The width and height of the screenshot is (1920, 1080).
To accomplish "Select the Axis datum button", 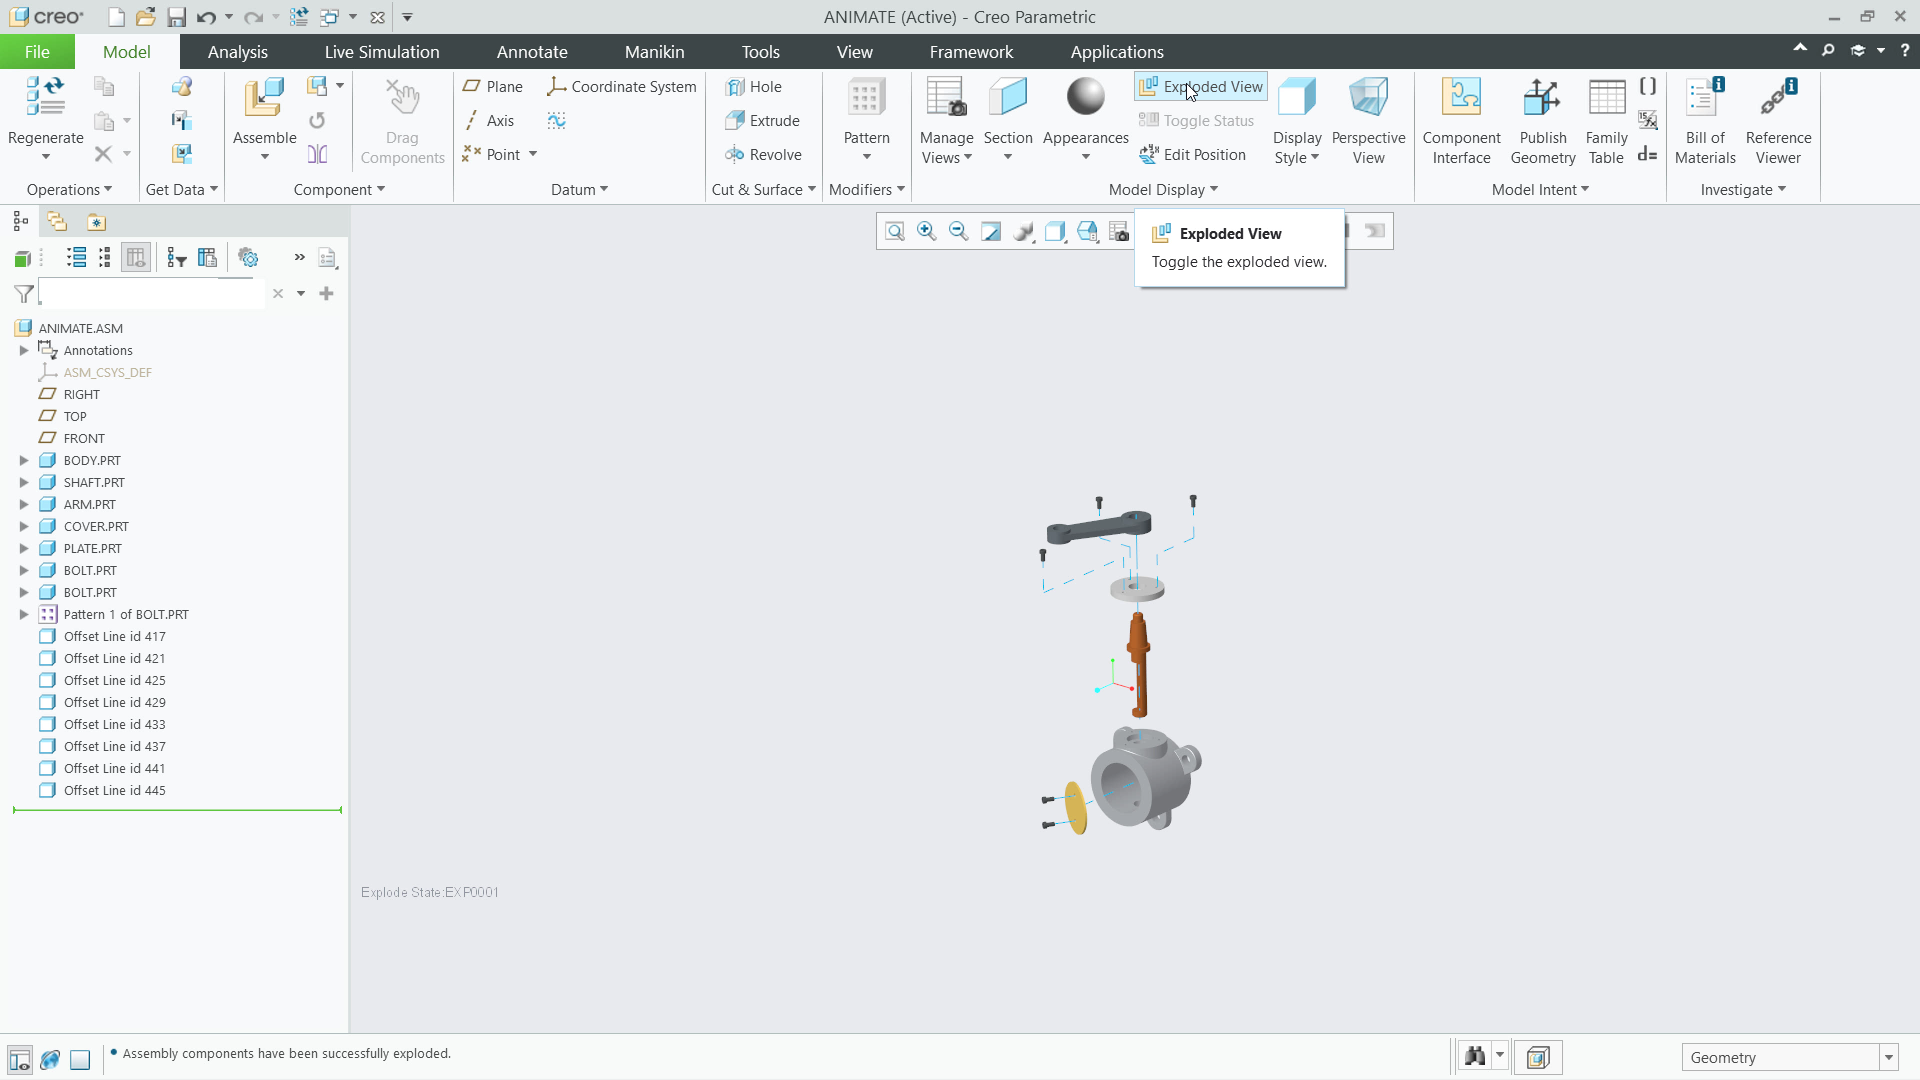I will pos(489,121).
